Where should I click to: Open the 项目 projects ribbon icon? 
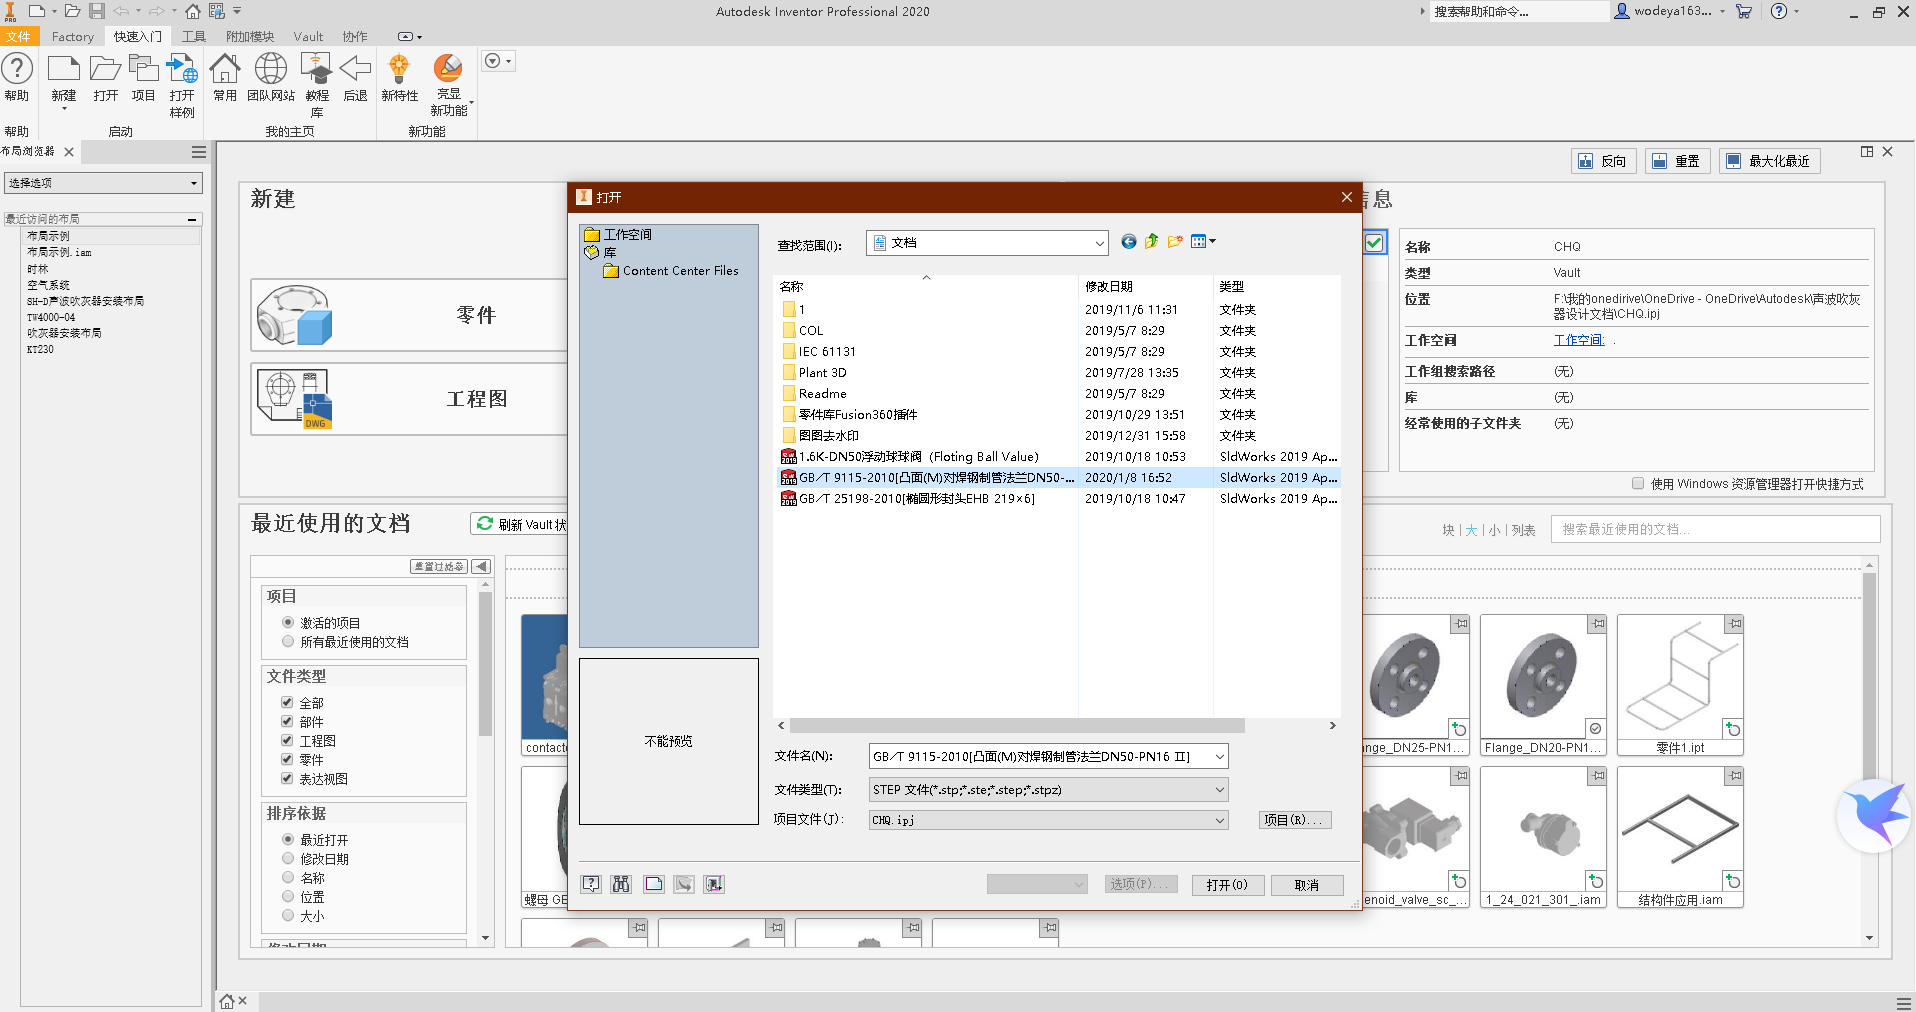coord(144,69)
